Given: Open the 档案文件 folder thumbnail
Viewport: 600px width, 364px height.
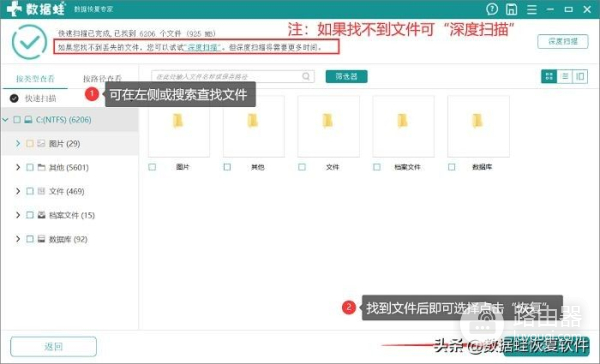Looking at the screenshot, I should click(403, 126).
